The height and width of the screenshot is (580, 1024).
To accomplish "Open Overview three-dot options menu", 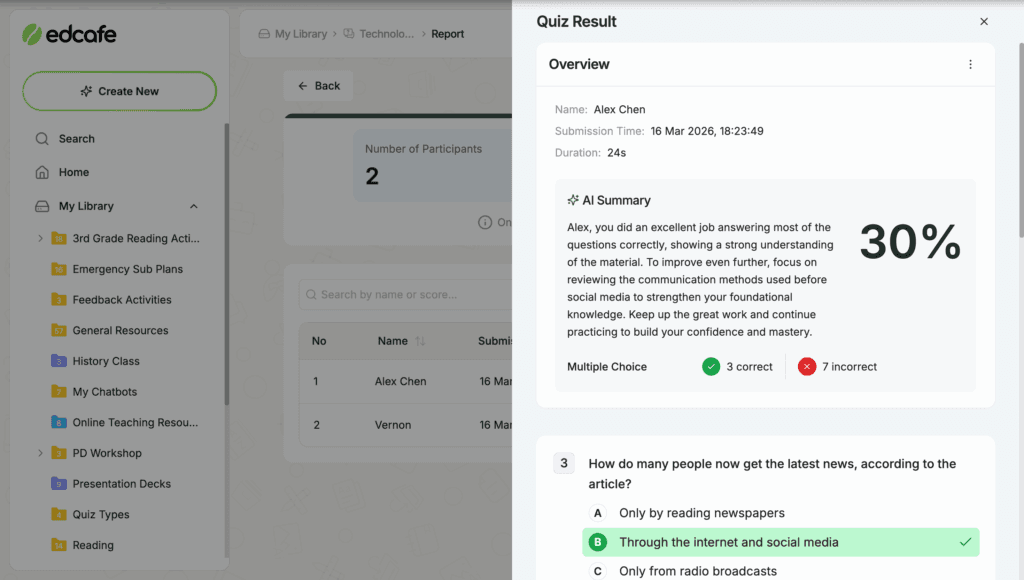I will (970, 64).
